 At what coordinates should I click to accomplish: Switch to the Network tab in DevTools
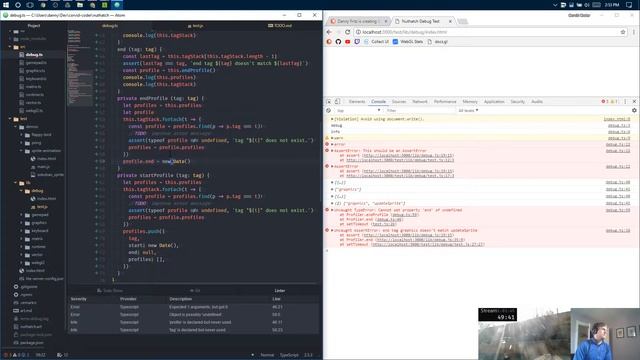pyautogui.click(x=420, y=101)
